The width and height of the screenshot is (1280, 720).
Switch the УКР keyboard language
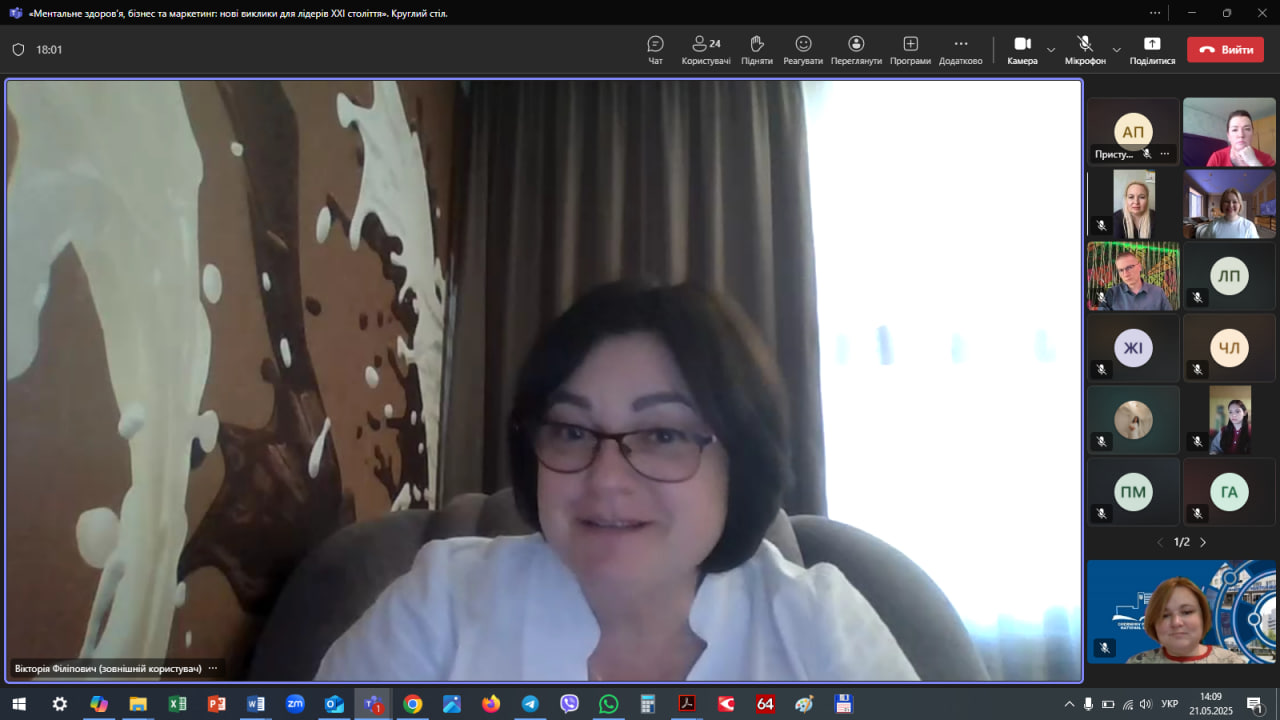tap(1169, 704)
